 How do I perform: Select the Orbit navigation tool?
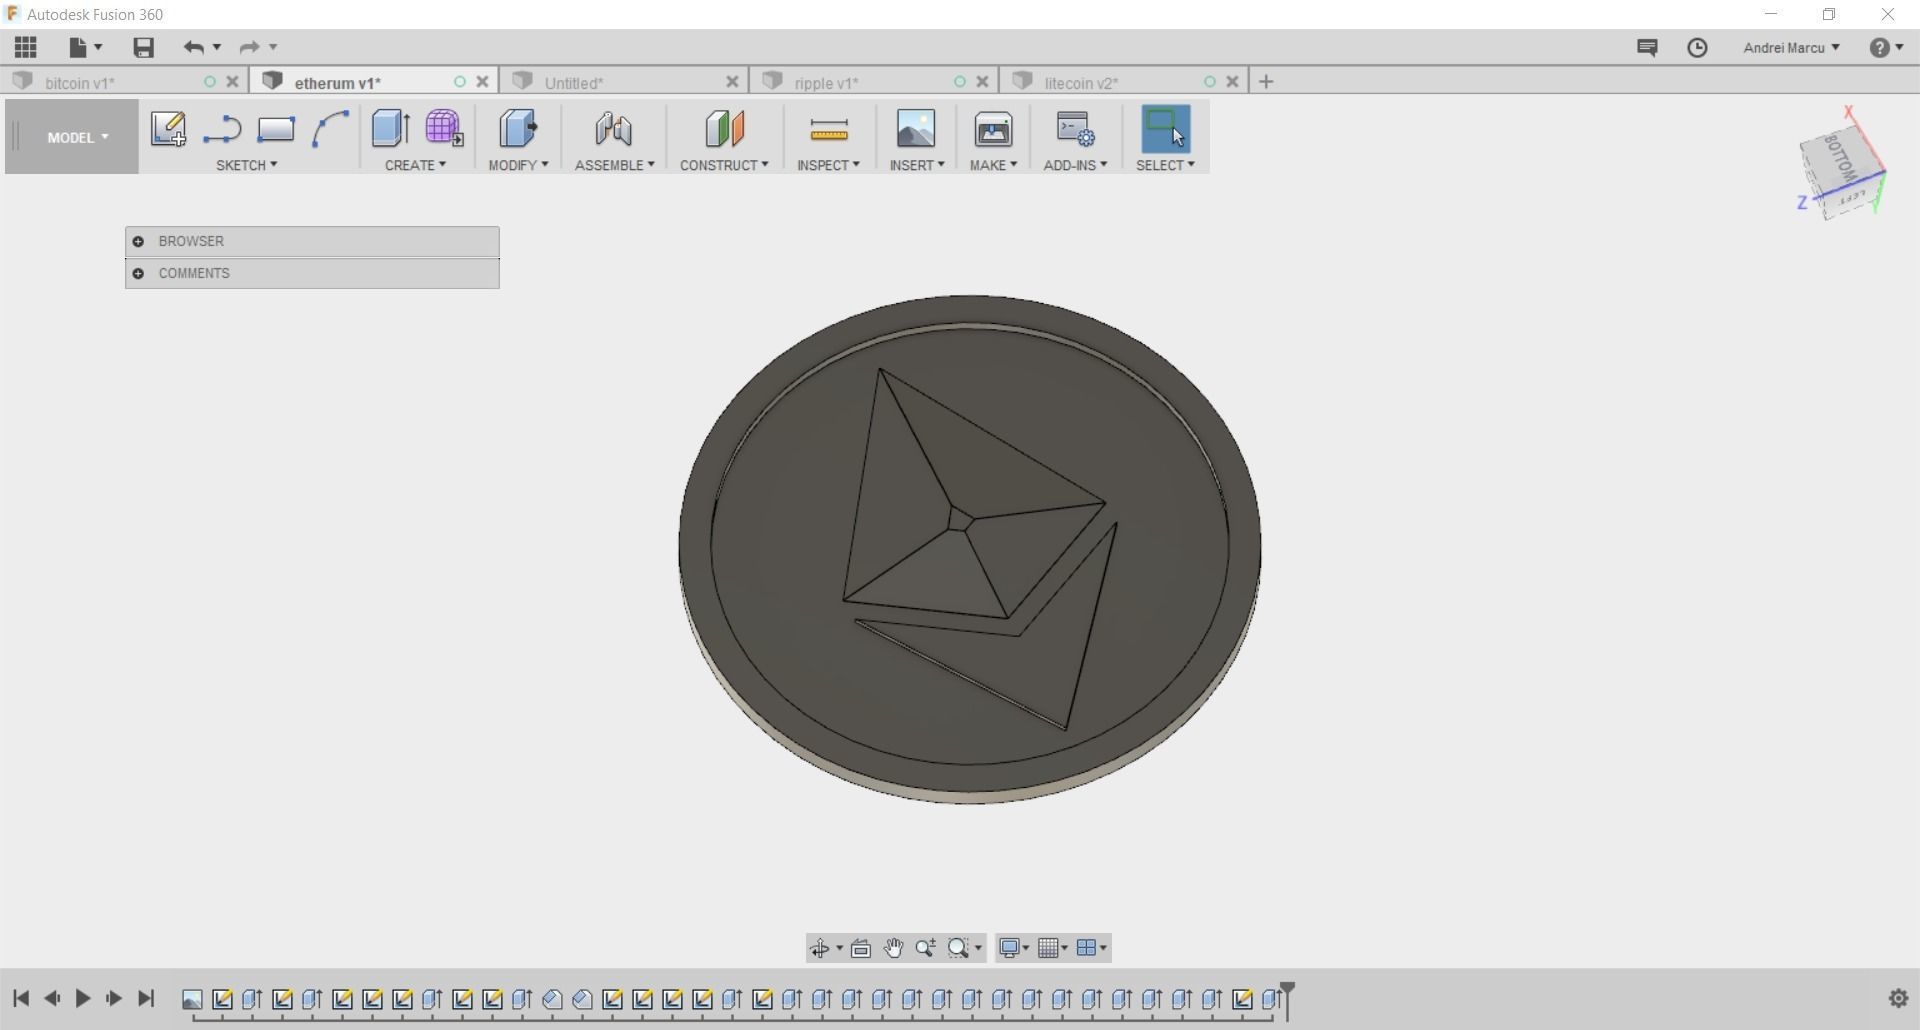click(820, 948)
